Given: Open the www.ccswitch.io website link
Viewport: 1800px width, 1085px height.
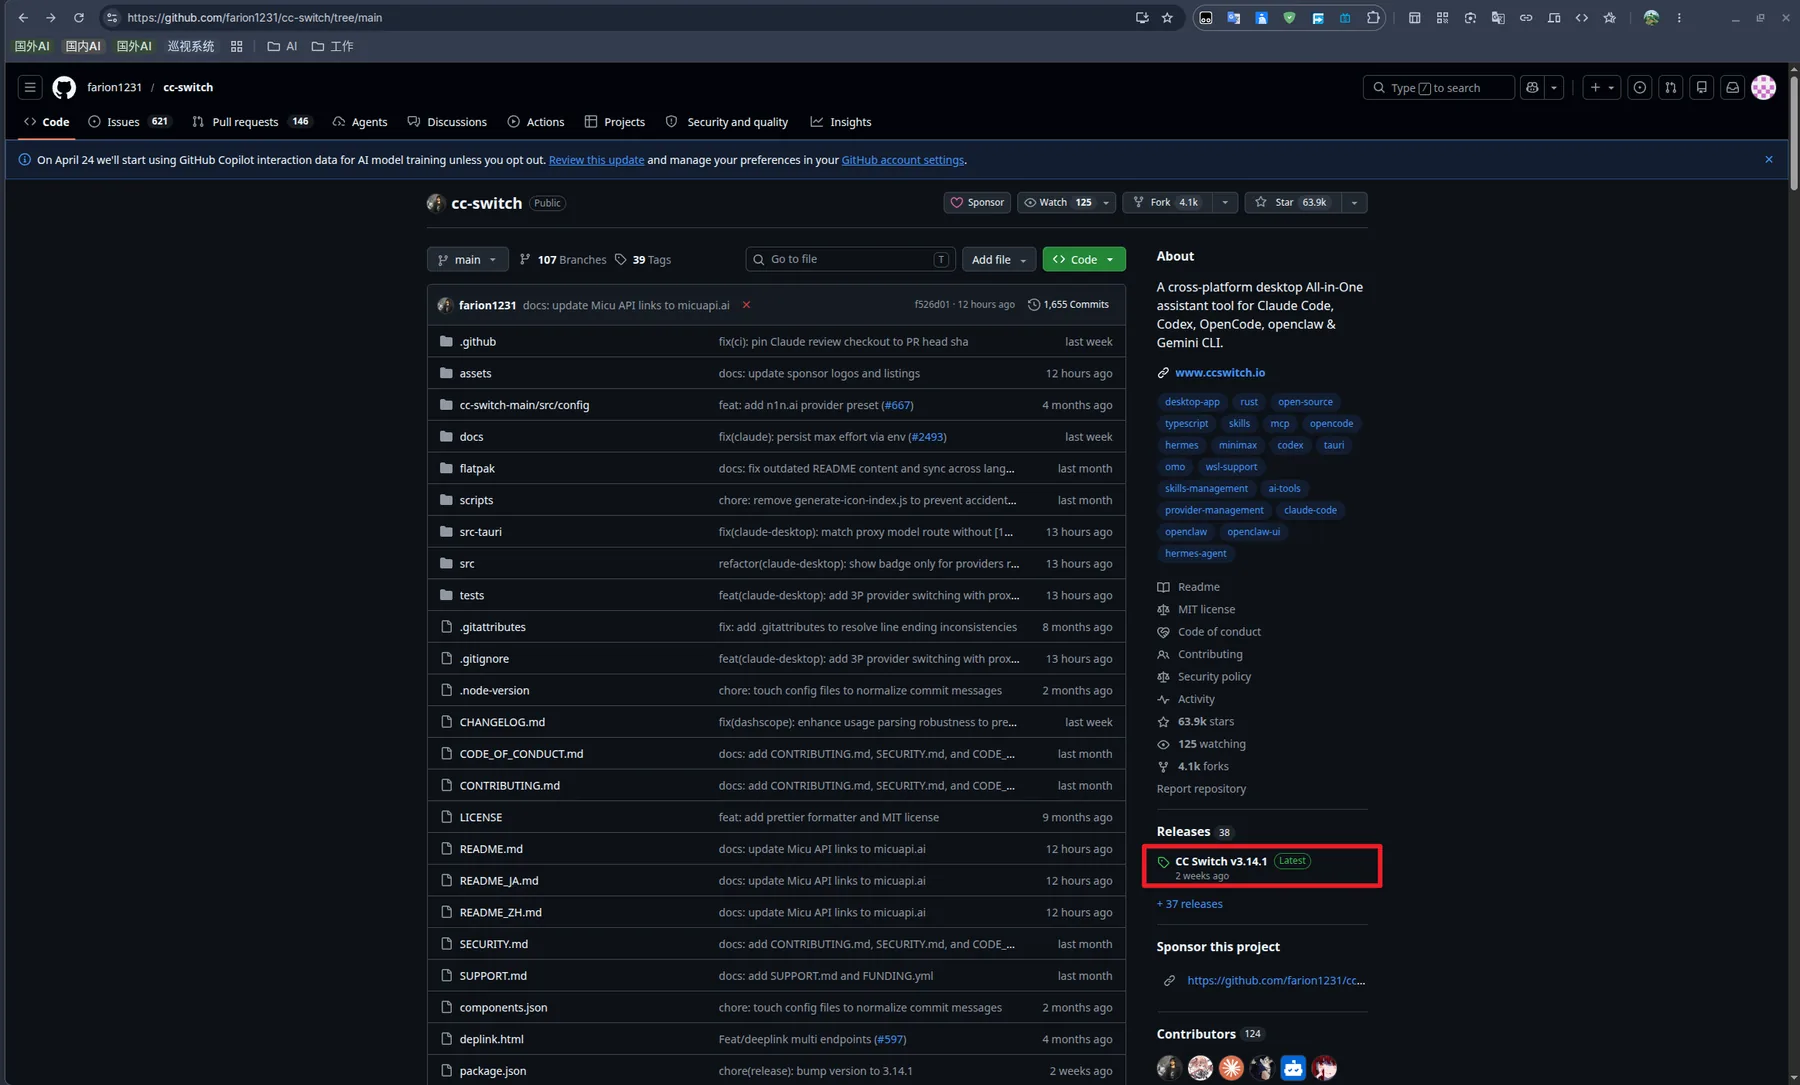Looking at the screenshot, I should click(1220, 373).
